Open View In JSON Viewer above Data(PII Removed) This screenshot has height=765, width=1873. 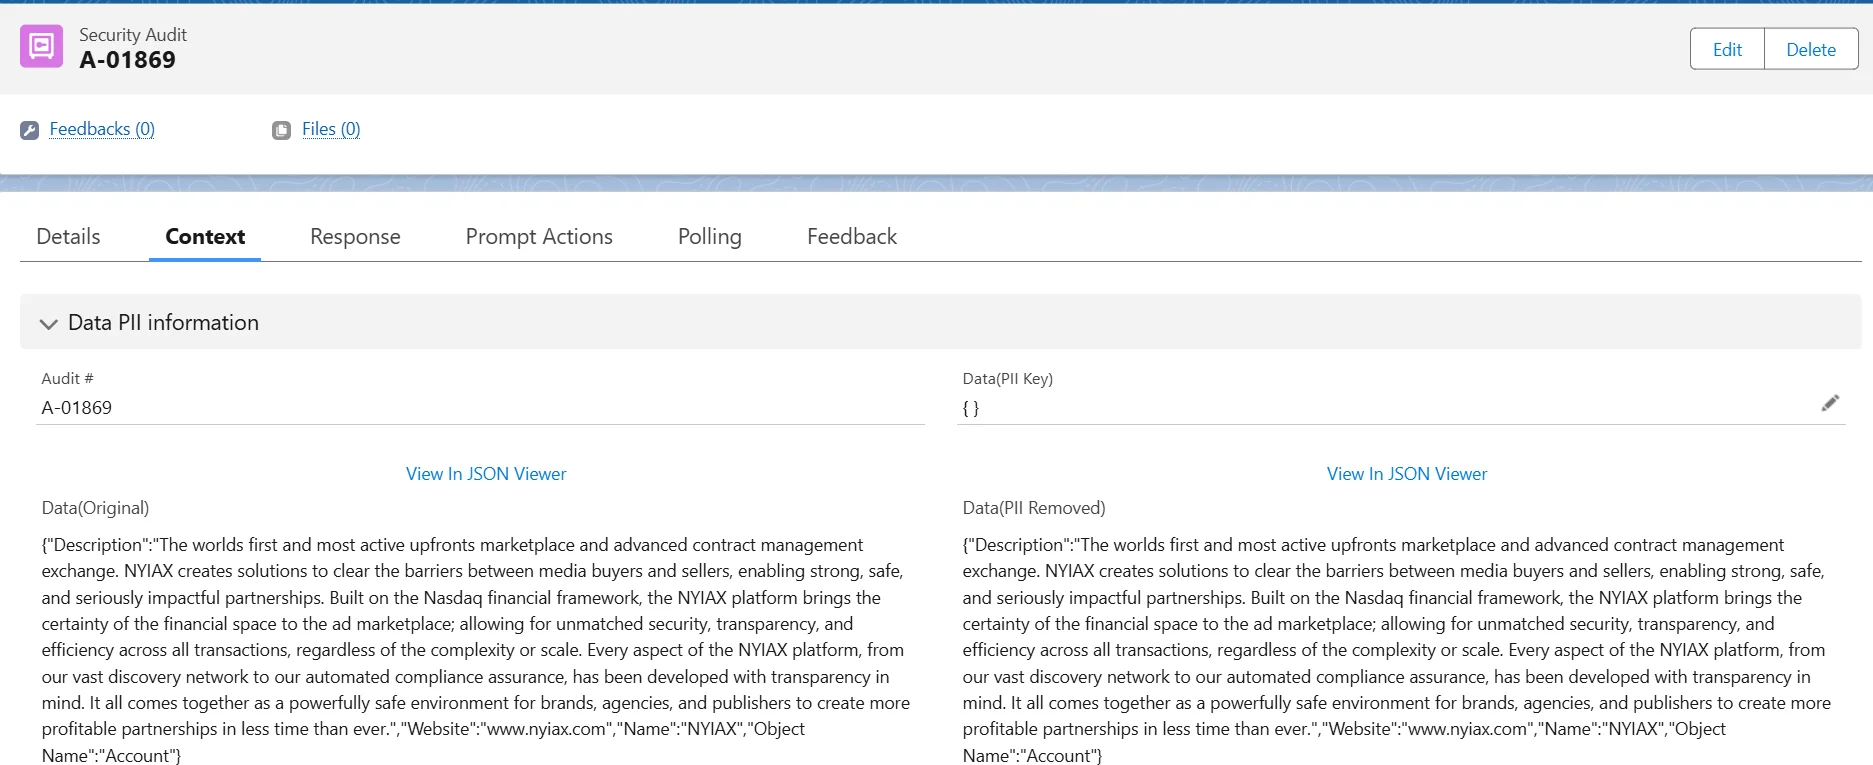click(1406, 474)
